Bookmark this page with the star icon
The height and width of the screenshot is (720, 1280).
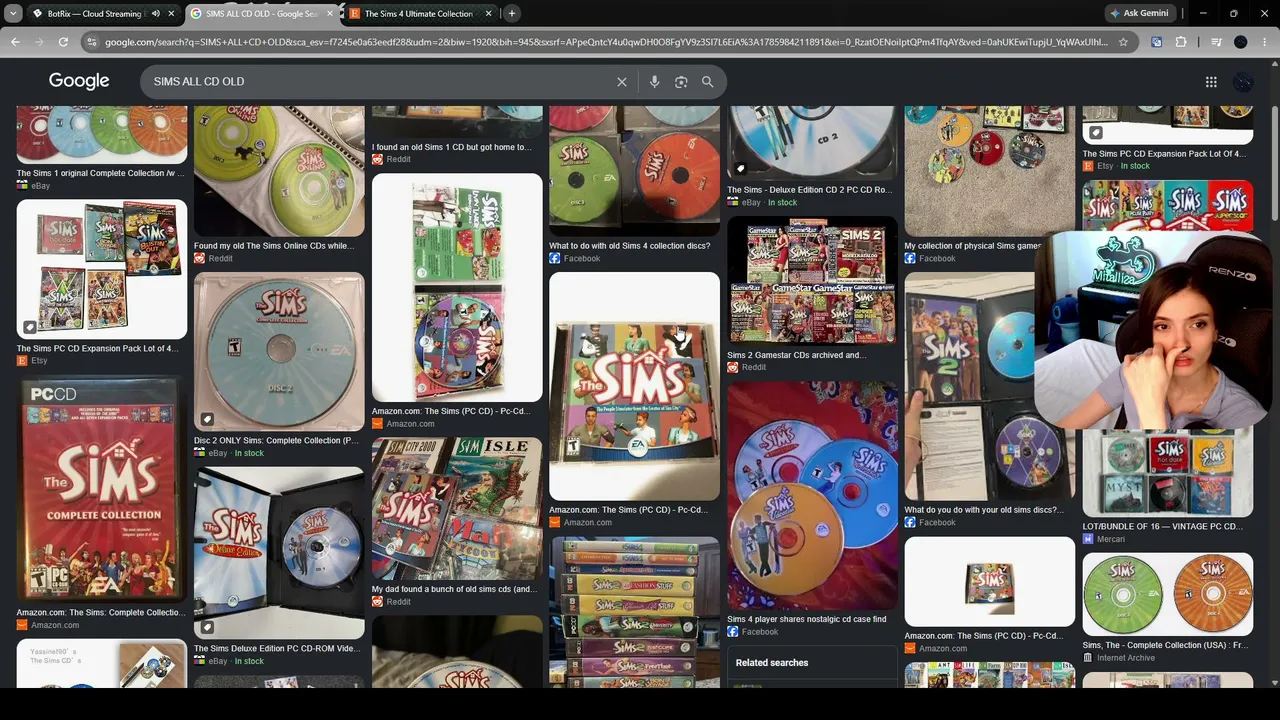click(1123, 42)
